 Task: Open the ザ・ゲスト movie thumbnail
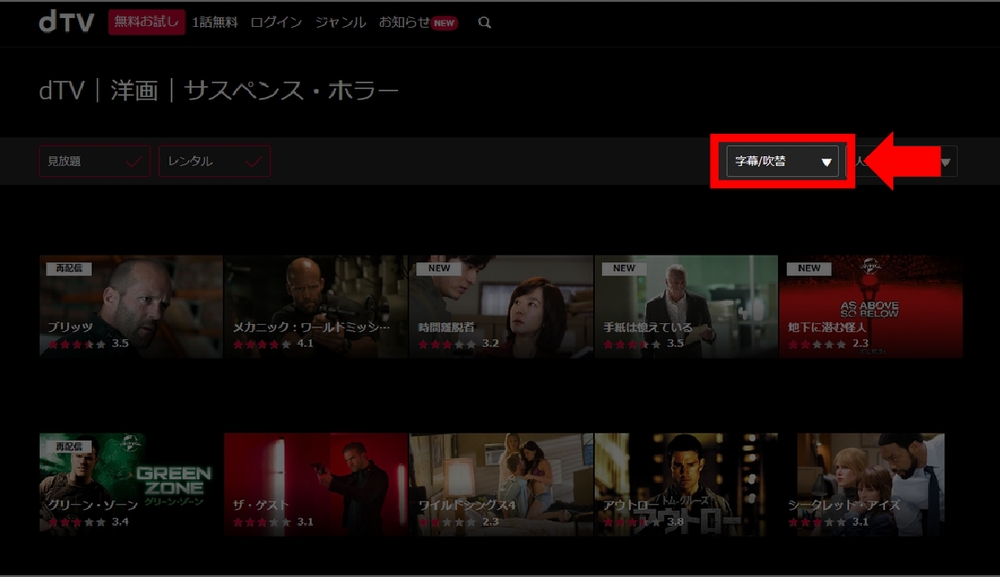316,485
